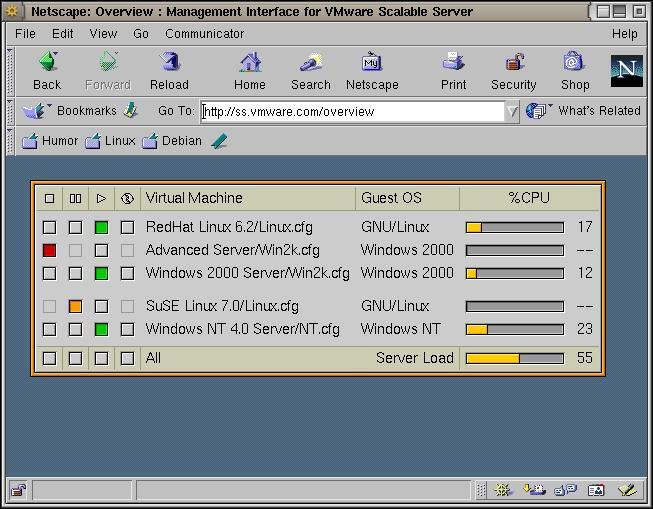The image size is (653, 509).
Task: Click the green pencil personal toolbar icon
Action: pyautogui.click(x=219, y=141)
